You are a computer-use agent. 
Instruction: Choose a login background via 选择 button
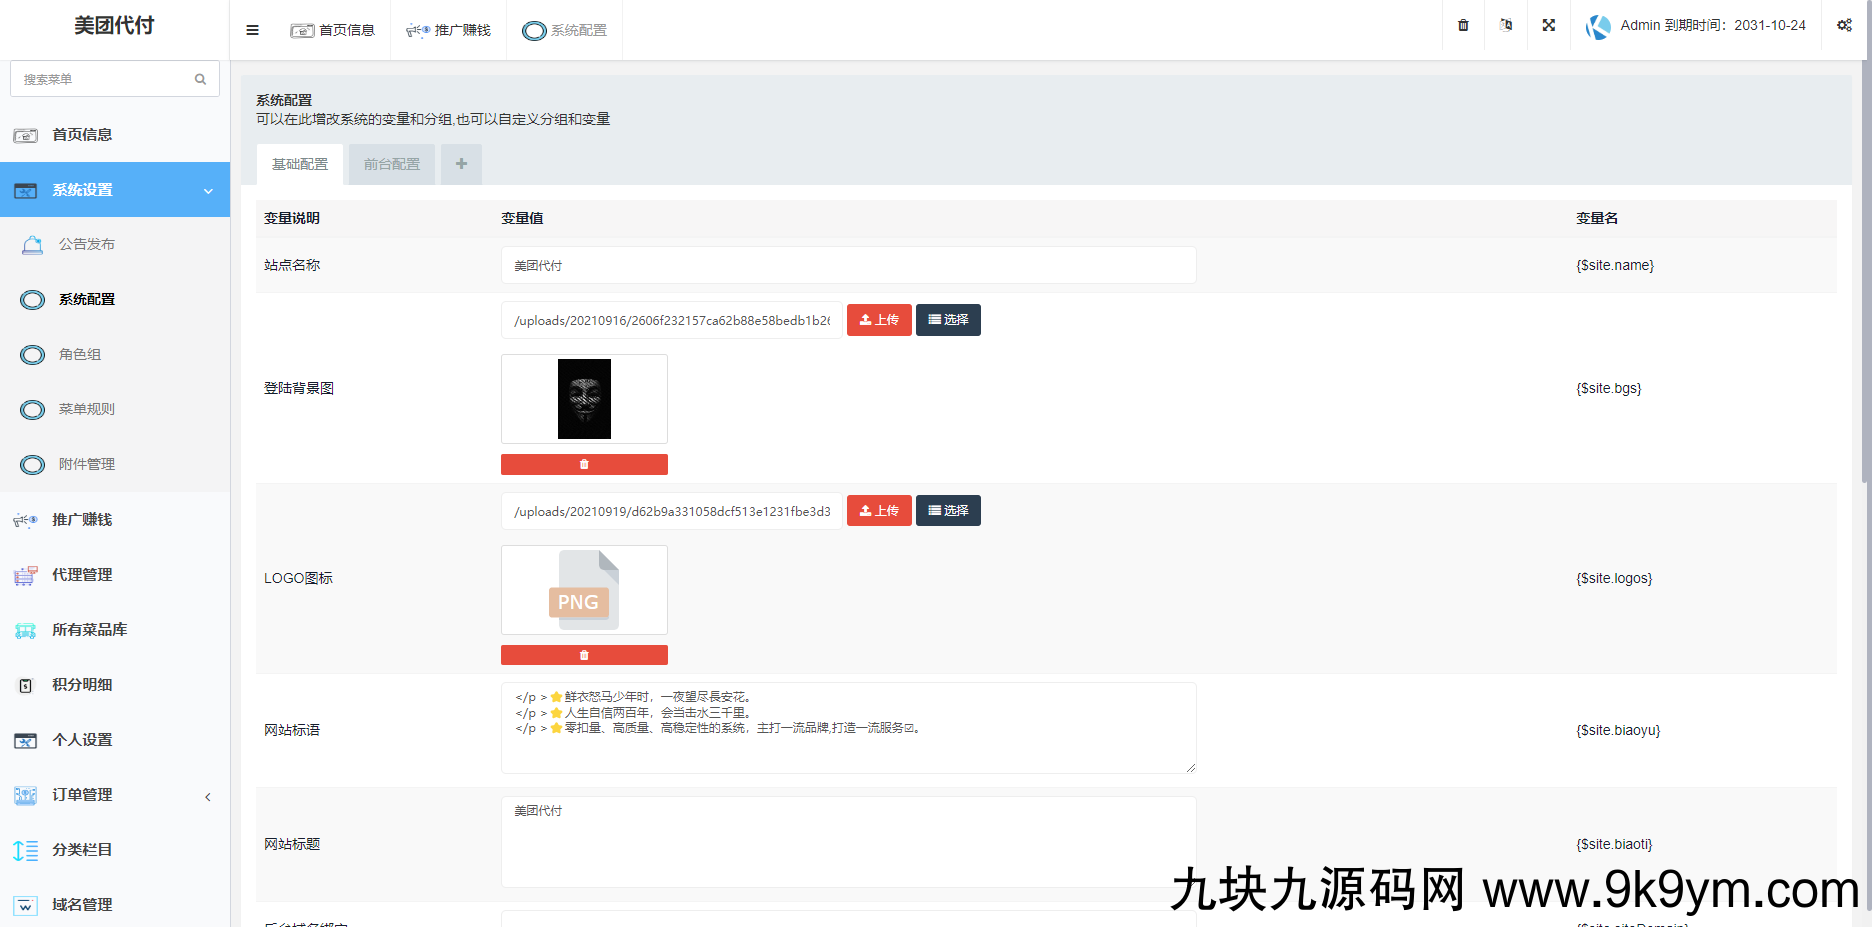pos(948,319)
